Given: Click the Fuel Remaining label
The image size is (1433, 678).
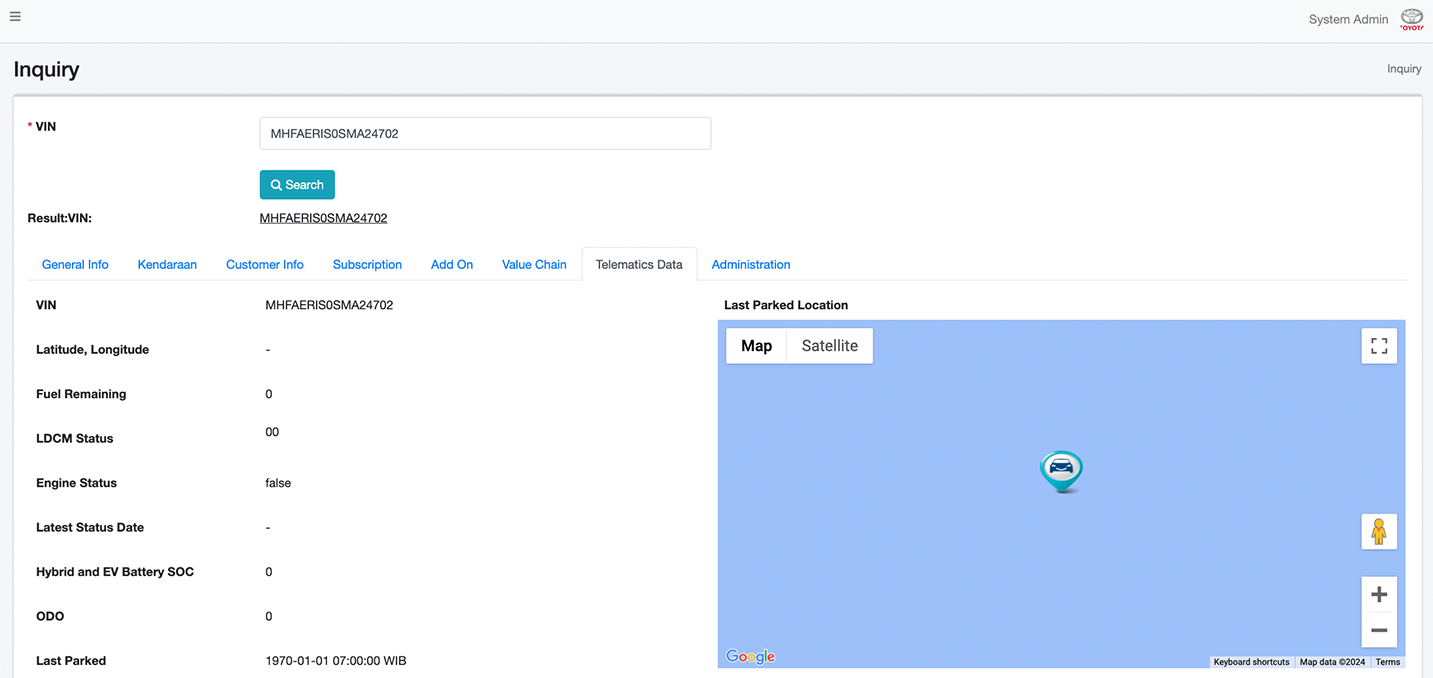Looking at the screenshot, I should click(81, 394).
